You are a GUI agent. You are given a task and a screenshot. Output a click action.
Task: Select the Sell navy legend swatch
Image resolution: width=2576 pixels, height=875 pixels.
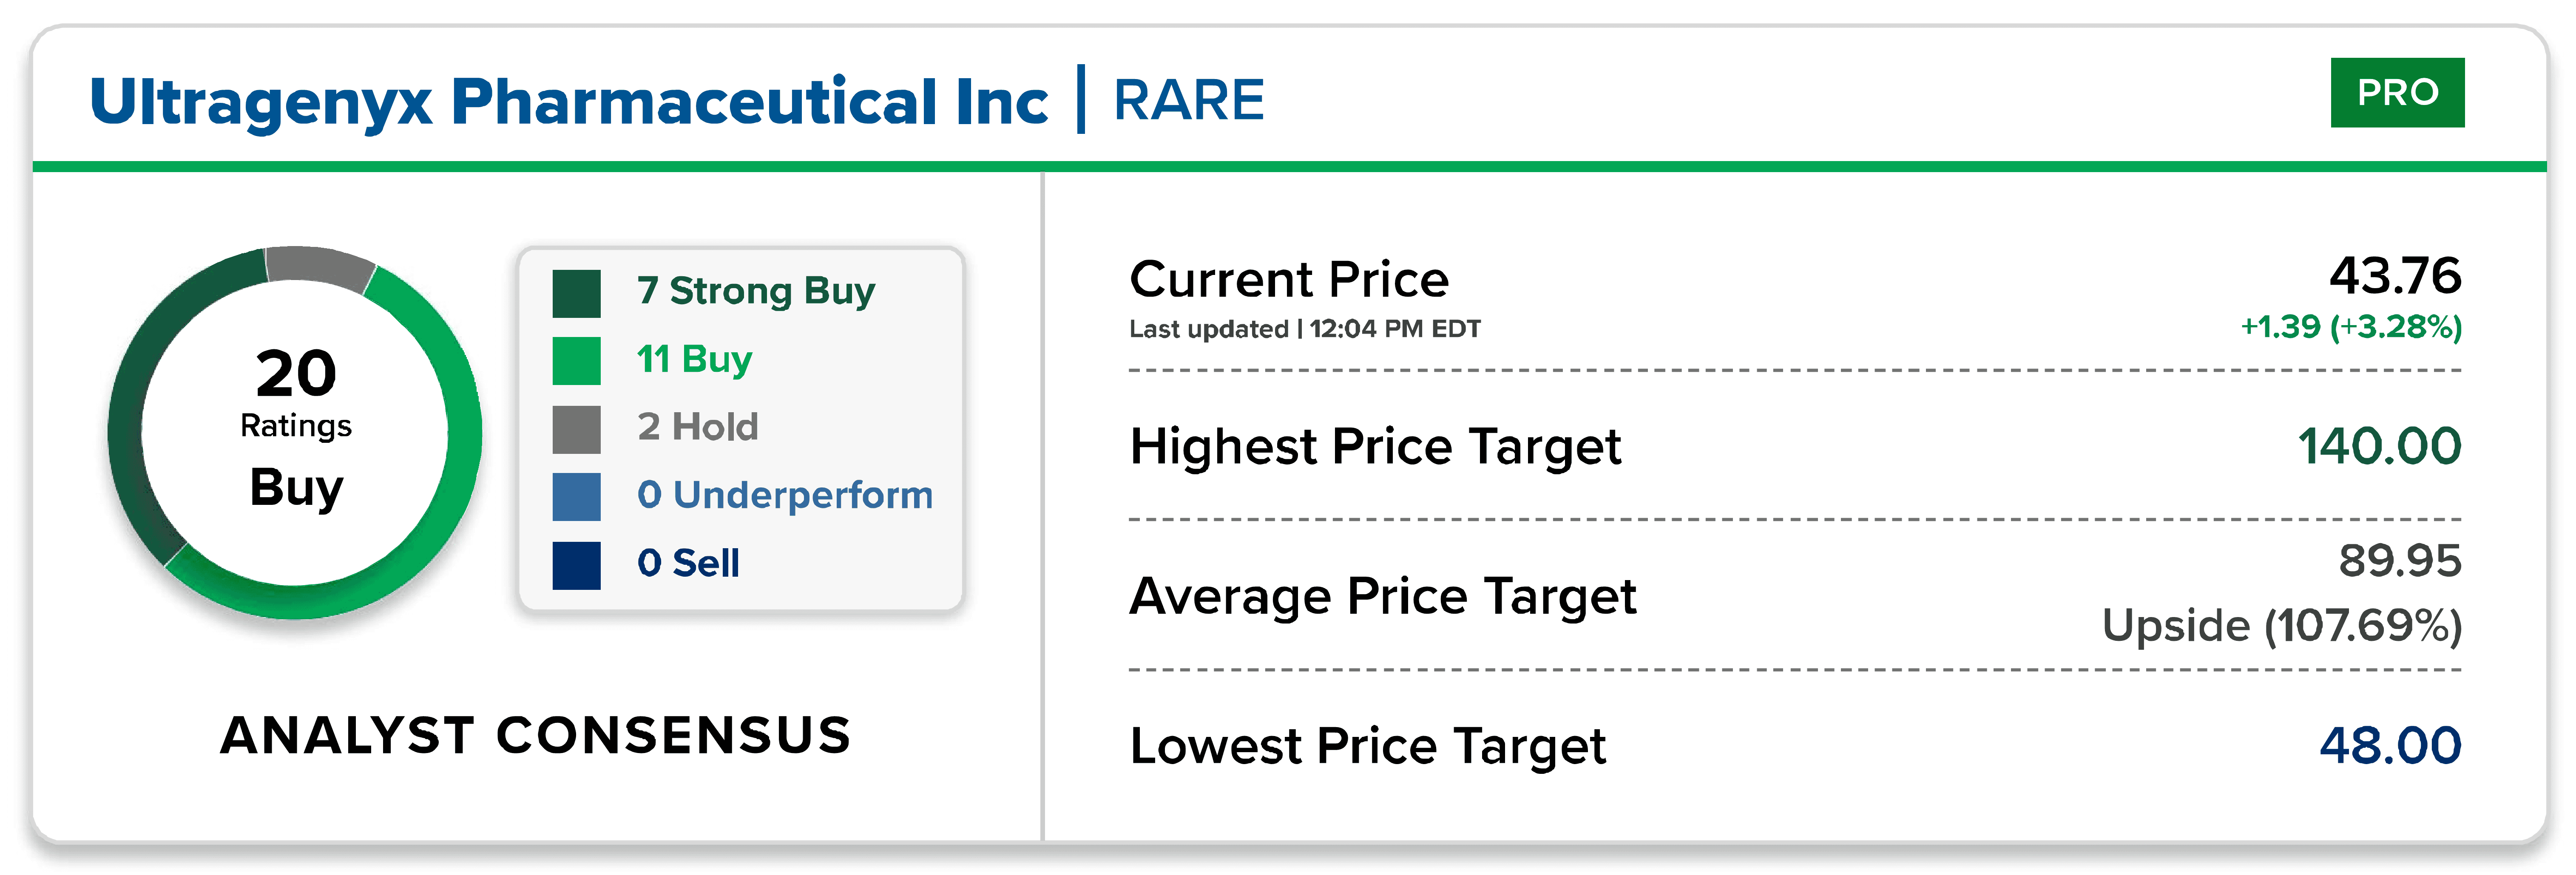(576, 565)
